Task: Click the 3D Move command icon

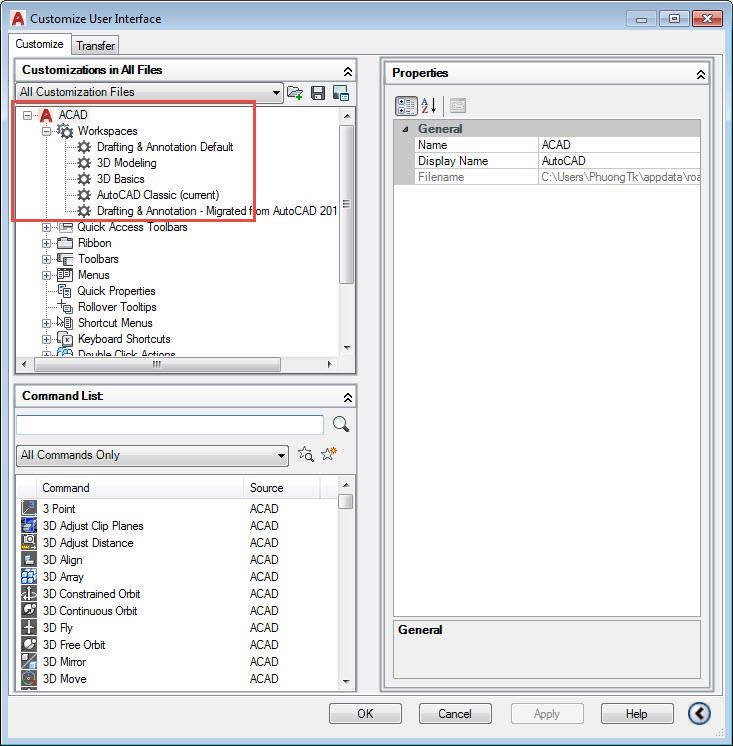Action: click(29, 678)
